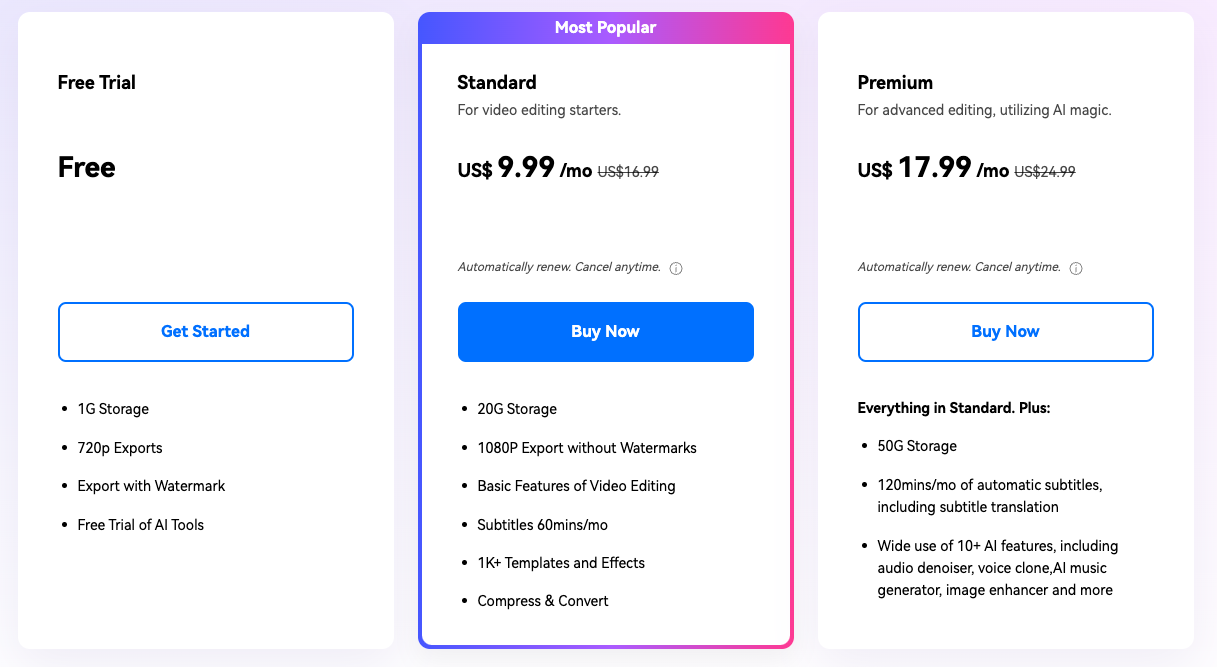The height and width of the screenshot is (667, 1217).
Task: Click the Free Trial plan title
Action: [97, 83]
